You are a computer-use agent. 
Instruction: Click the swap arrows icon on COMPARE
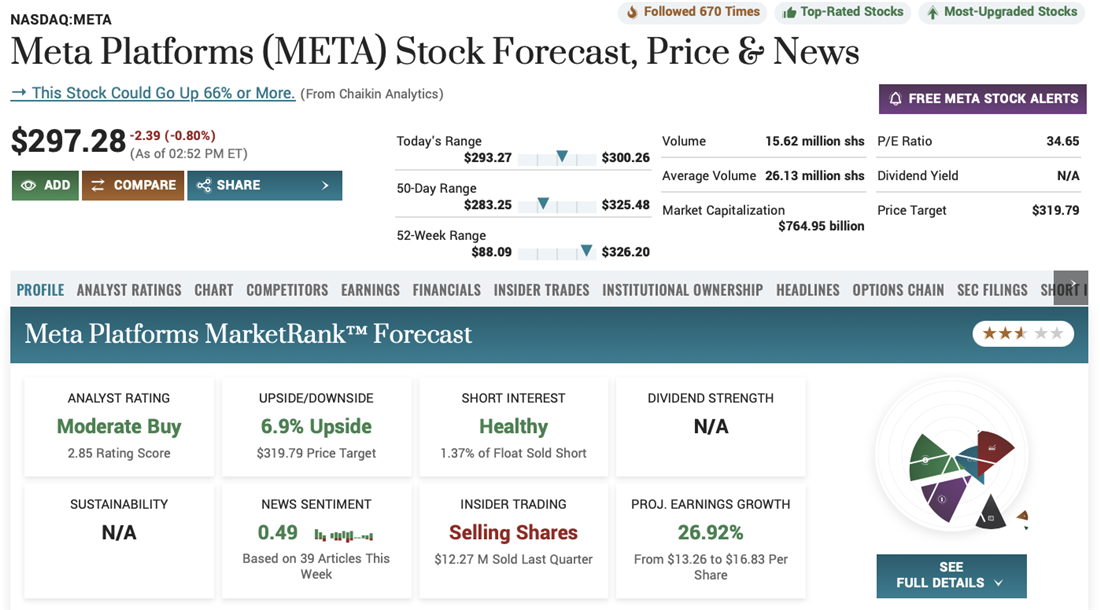[98, 185]
